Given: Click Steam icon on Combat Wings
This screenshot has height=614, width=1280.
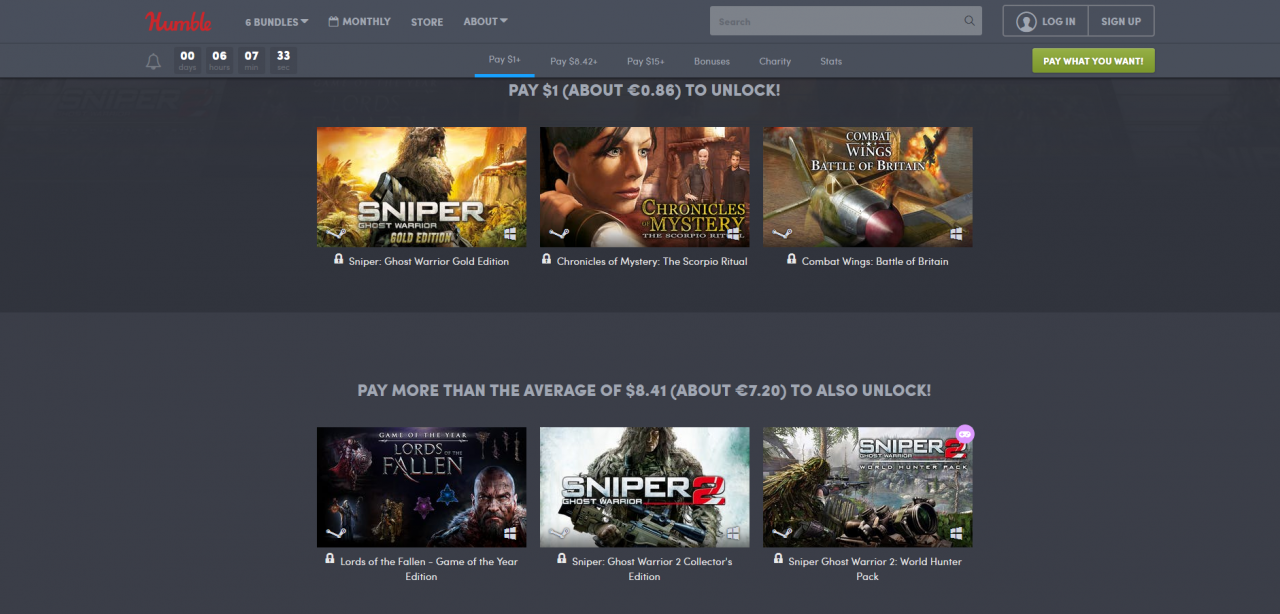Looking at the screenshot, I should click(782, 234).
